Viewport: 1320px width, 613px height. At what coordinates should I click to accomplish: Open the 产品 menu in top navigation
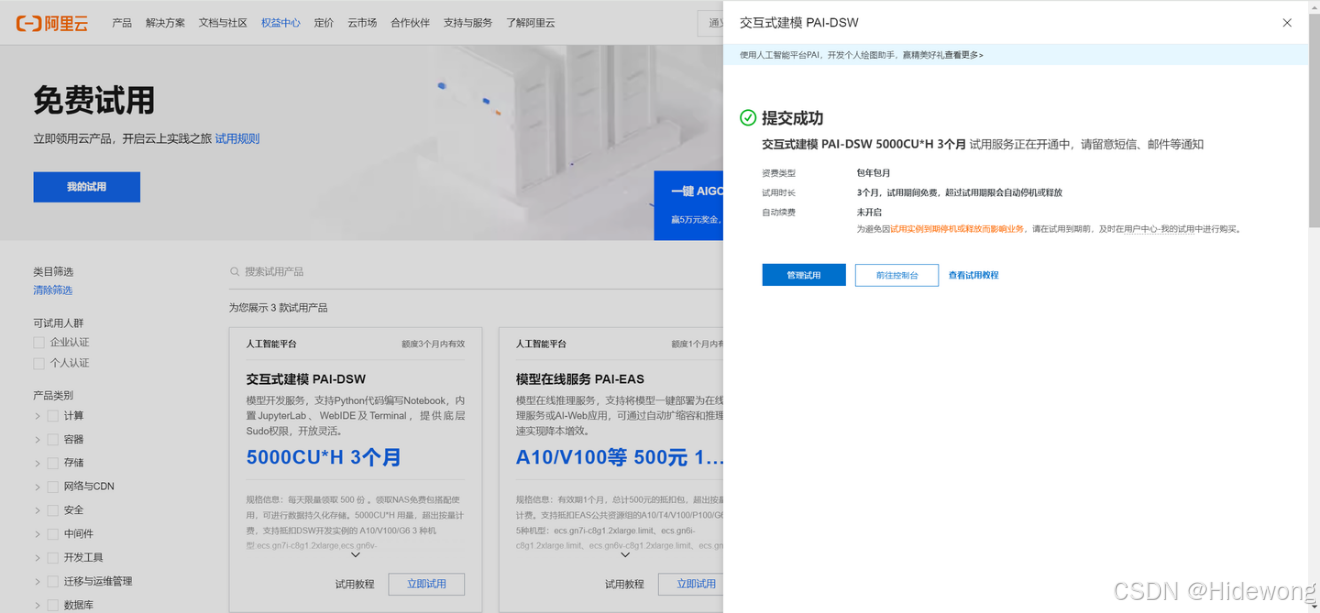[x=122, y=23]
